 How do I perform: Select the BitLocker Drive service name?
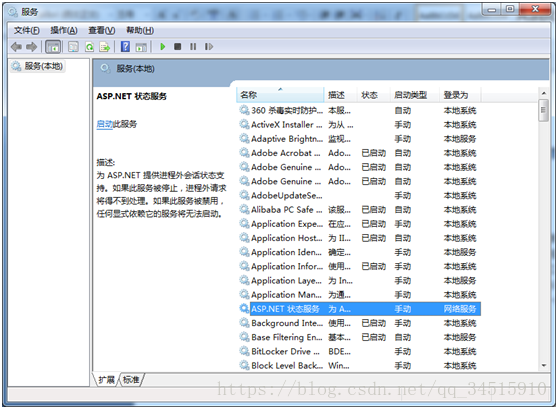point(285,351)
